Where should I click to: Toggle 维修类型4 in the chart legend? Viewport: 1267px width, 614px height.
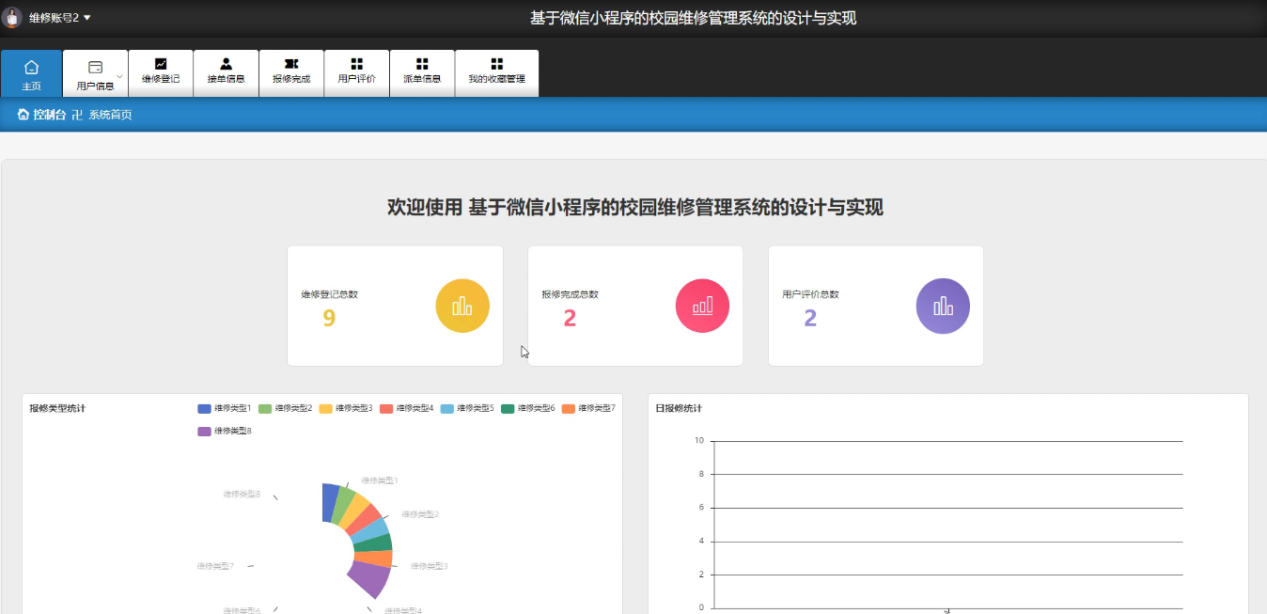point(407,408)
